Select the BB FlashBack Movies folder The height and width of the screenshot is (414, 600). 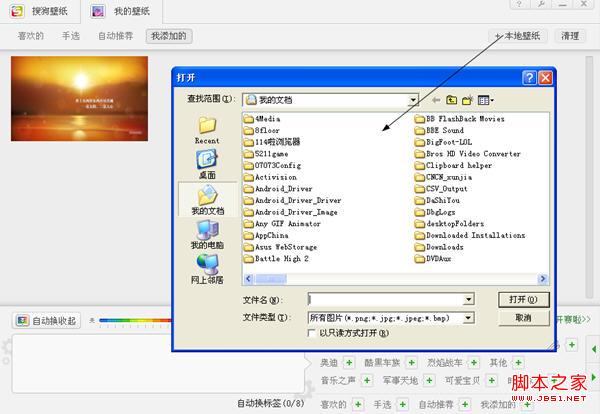[x=460, y=119]
